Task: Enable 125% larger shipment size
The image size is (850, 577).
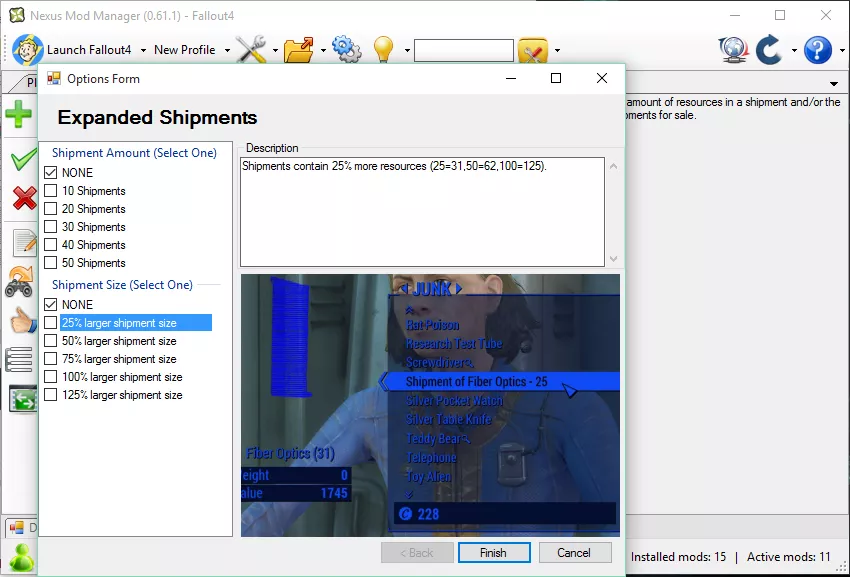Action: (50, 395)
